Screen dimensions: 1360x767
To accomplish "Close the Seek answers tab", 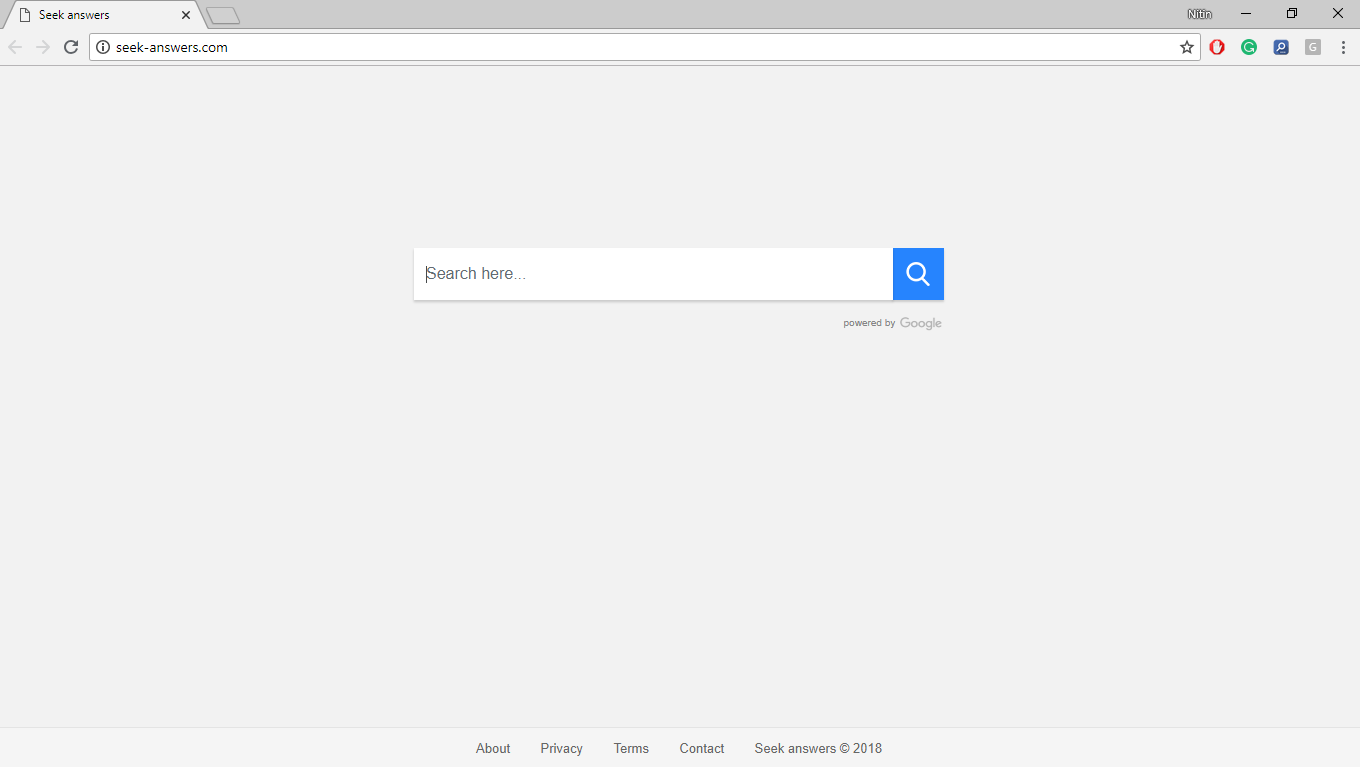I will 186,15.
